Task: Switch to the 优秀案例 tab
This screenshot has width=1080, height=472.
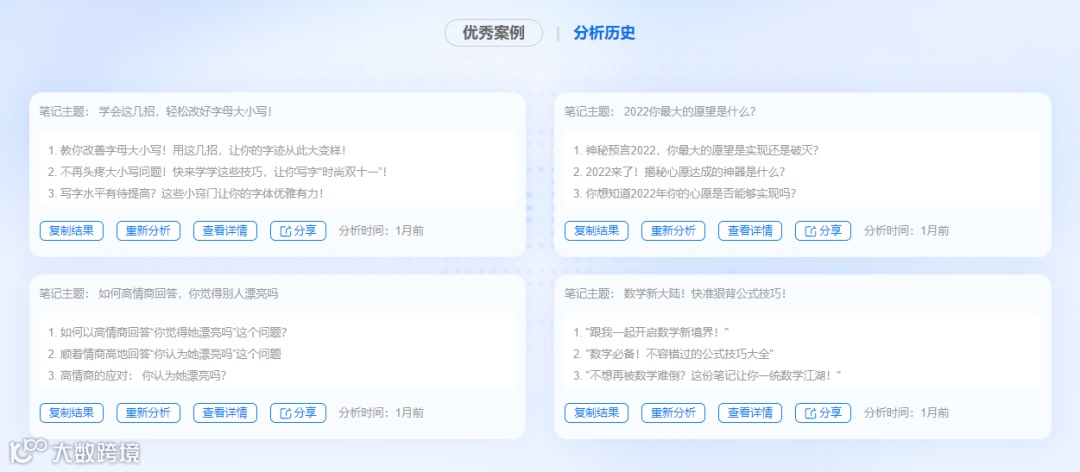Action: [x=494, y=33]
